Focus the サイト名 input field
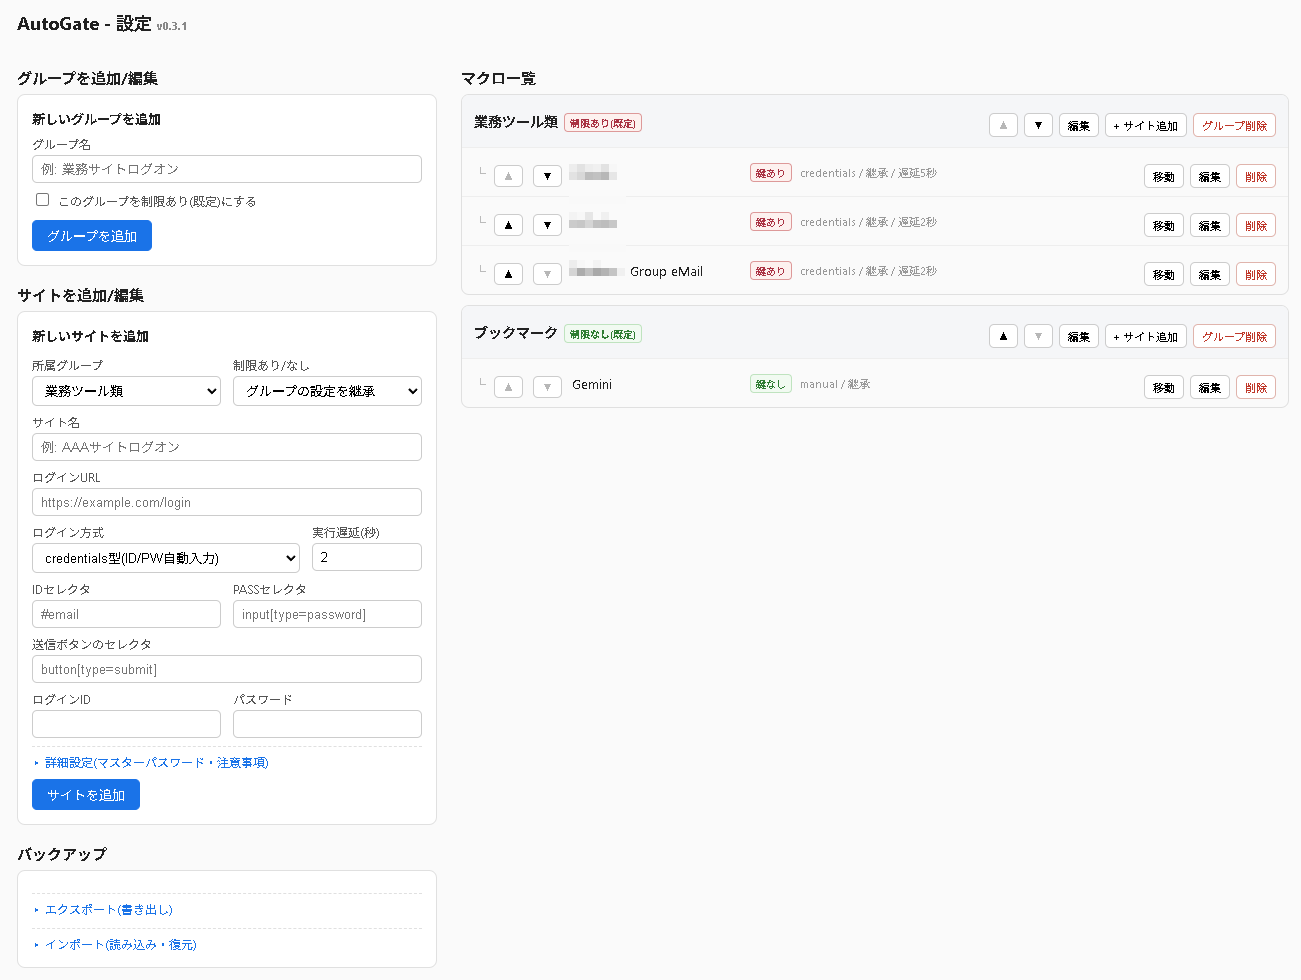This screenshot has height=980, width=1301. click(227, 447)
